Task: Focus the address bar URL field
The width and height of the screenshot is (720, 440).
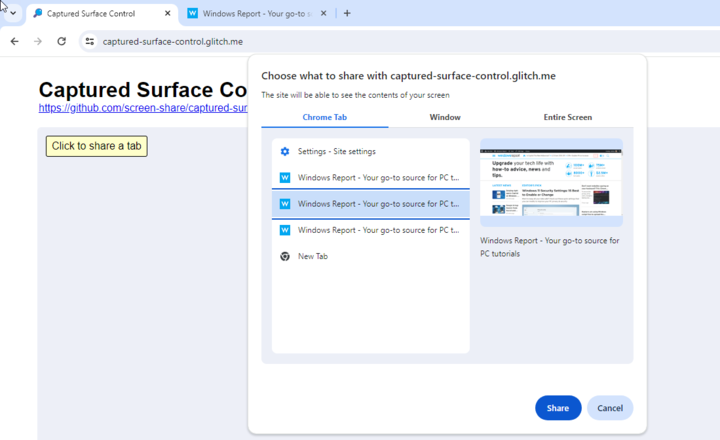Action: (399, 41)
